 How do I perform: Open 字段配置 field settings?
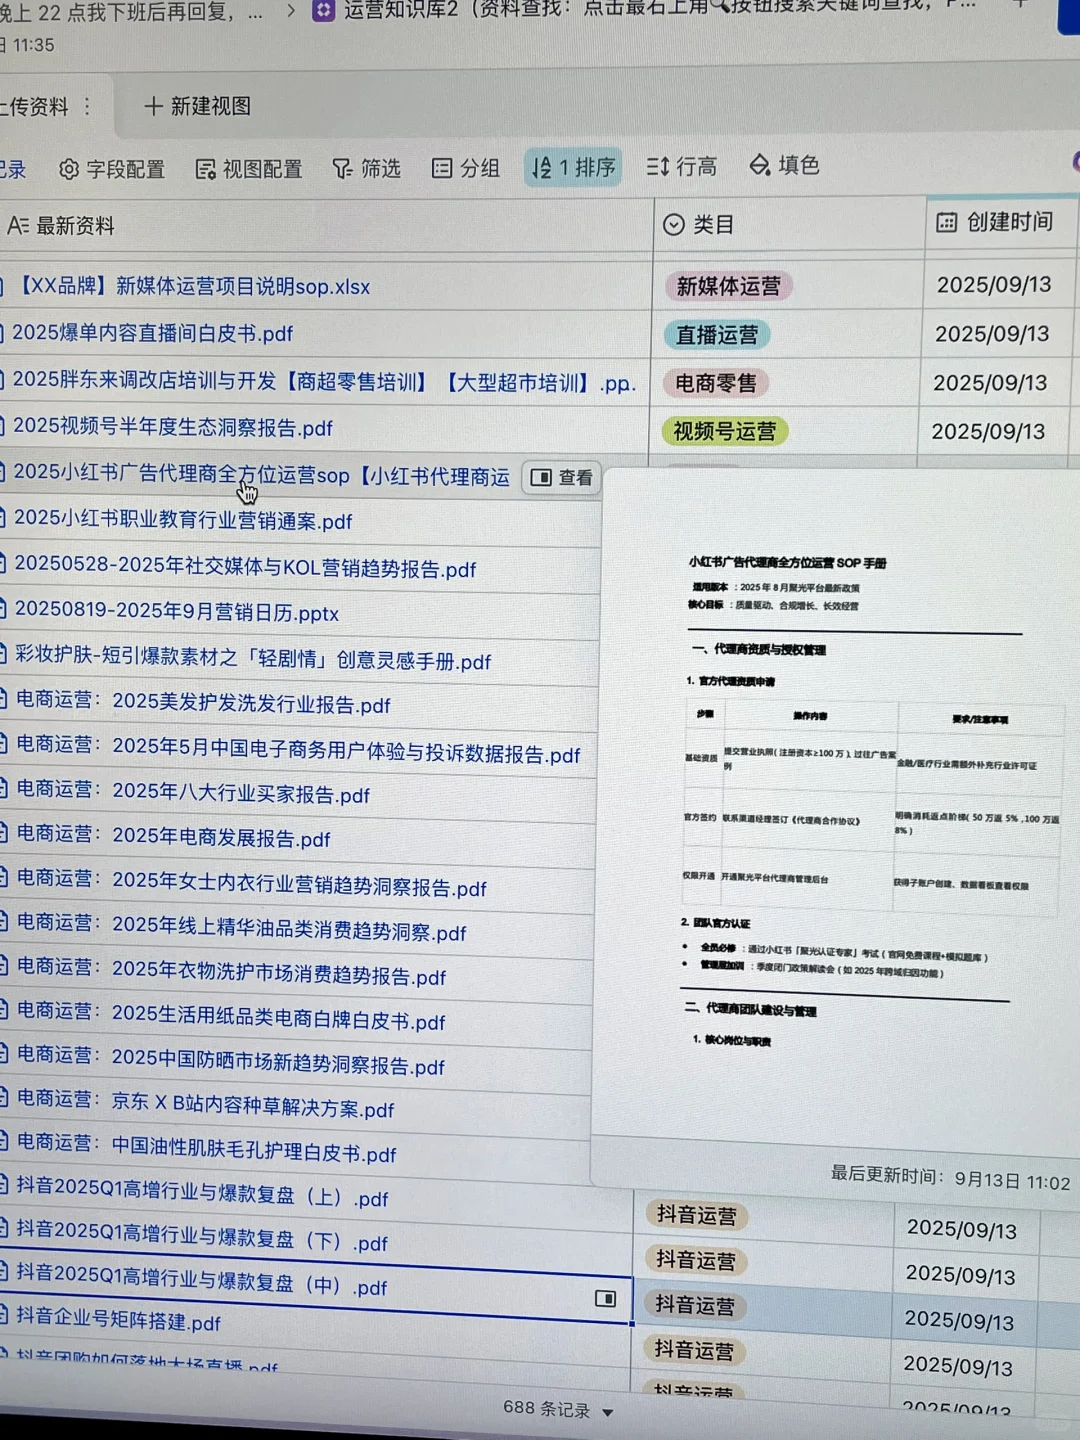click(111, 169)
